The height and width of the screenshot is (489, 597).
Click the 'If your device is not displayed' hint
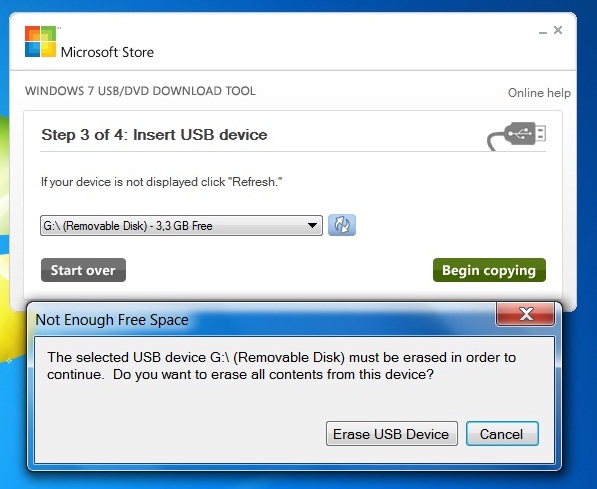161,182
